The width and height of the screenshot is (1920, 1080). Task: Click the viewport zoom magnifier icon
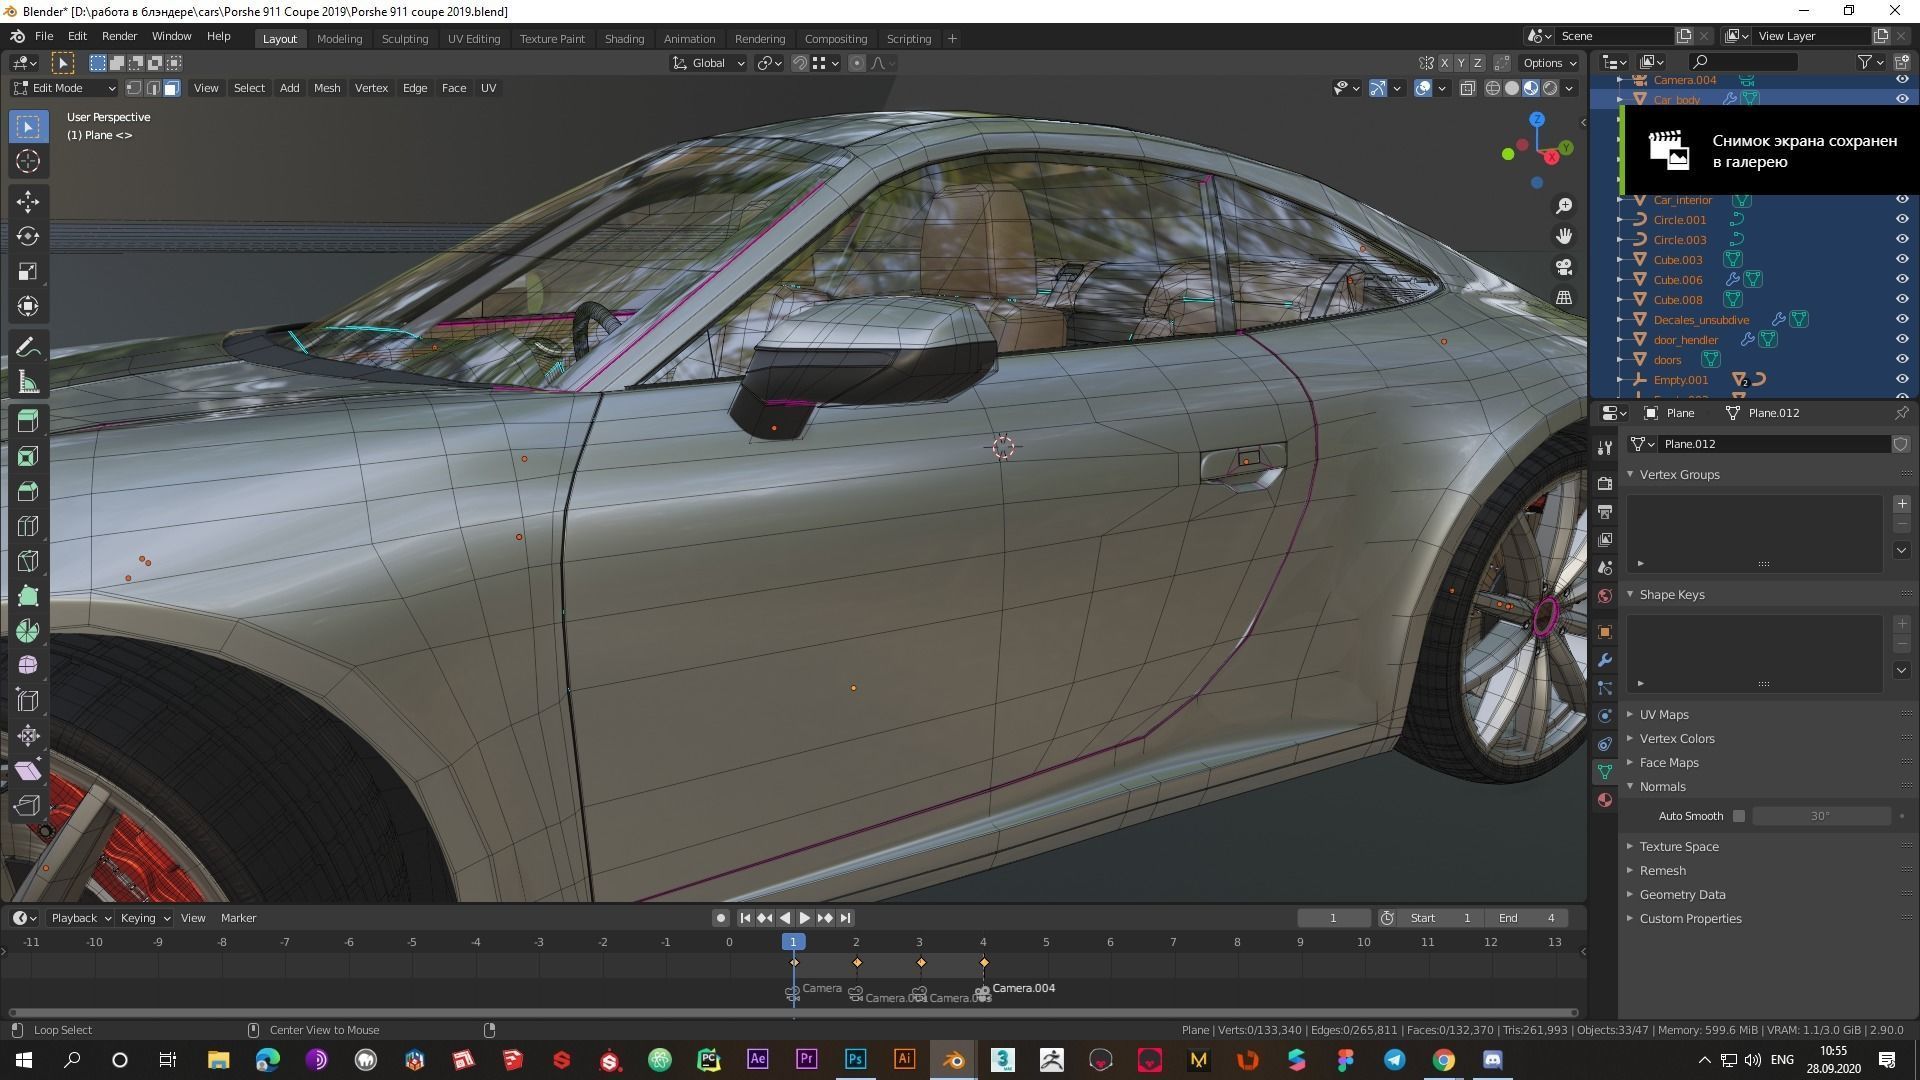pyautogui.click(x=1563, y=206)
